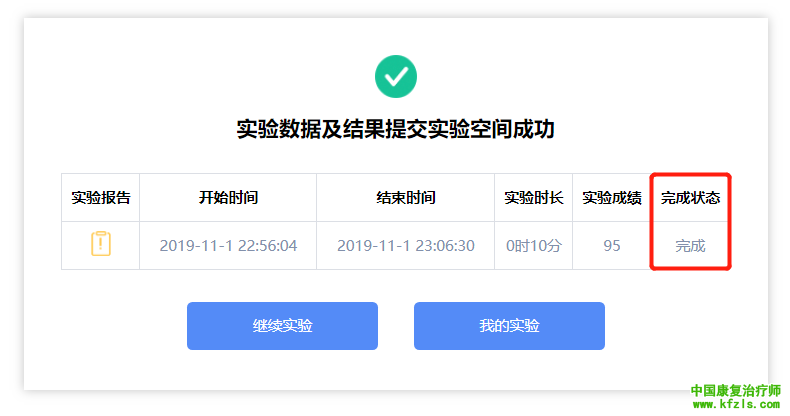Click the 完成状态 column header
790x416 pixels.
coord(690,197)
